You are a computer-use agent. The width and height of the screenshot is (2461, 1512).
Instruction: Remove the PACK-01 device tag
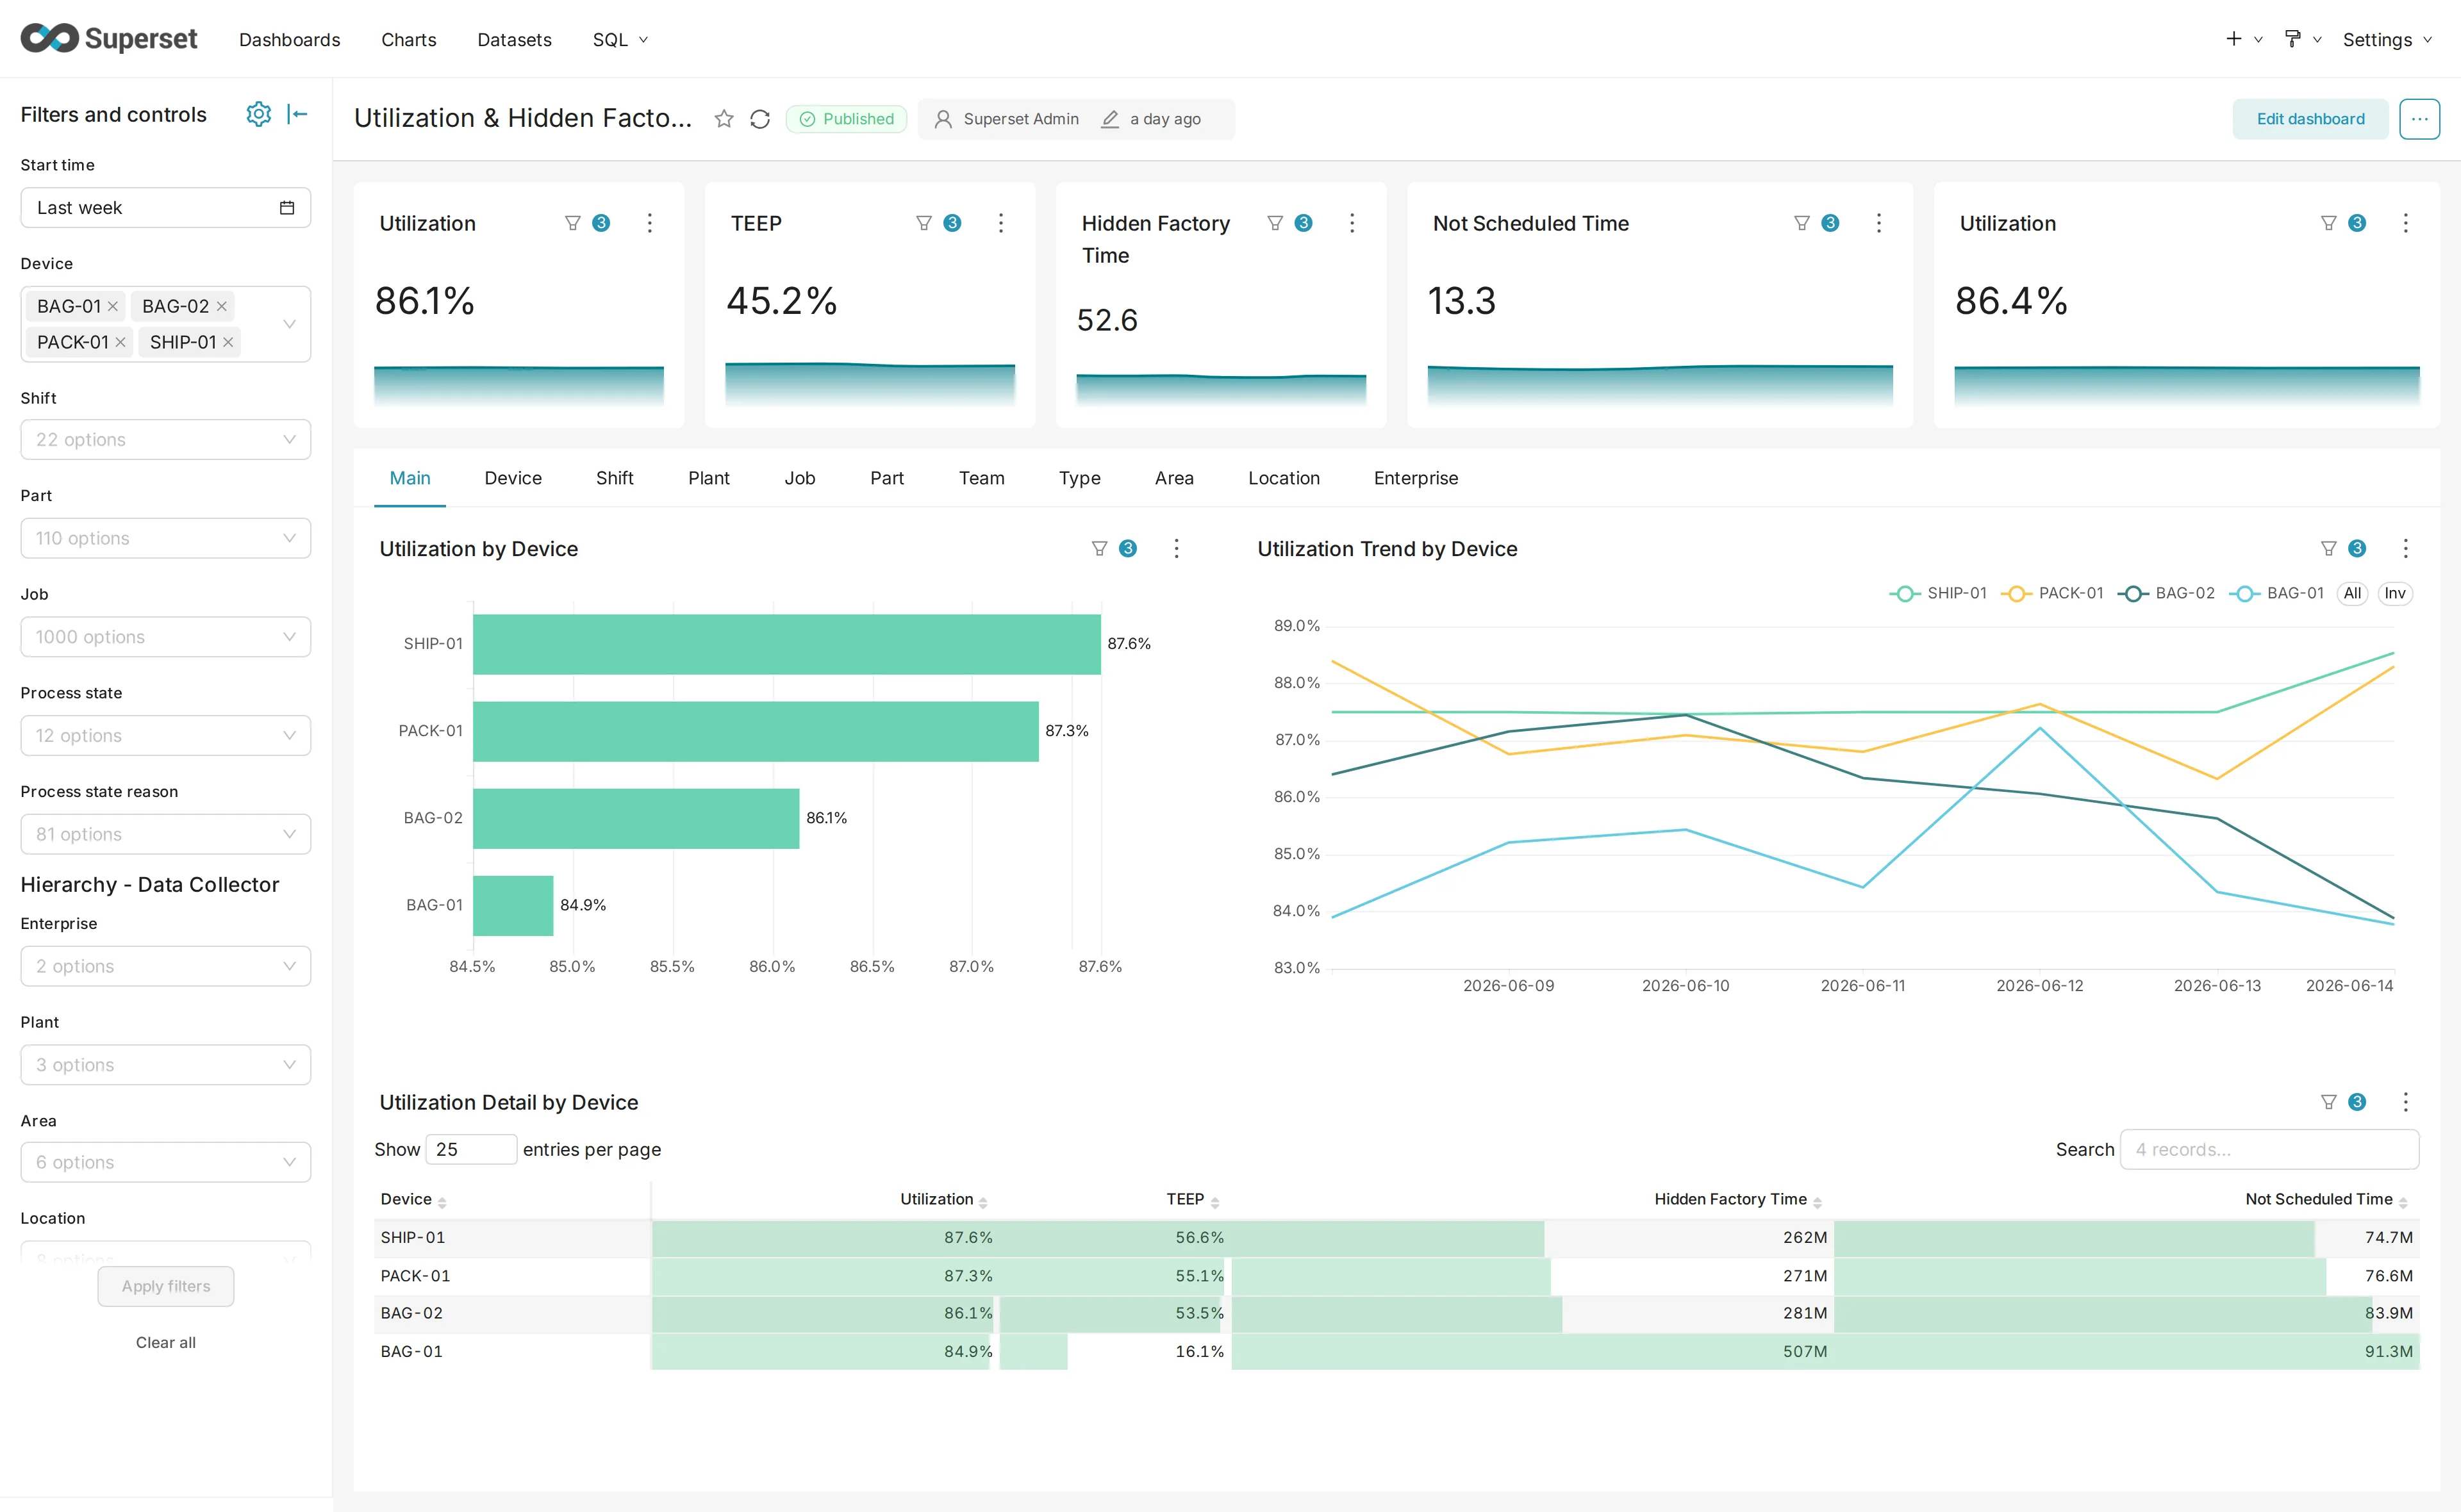point(121,342)
